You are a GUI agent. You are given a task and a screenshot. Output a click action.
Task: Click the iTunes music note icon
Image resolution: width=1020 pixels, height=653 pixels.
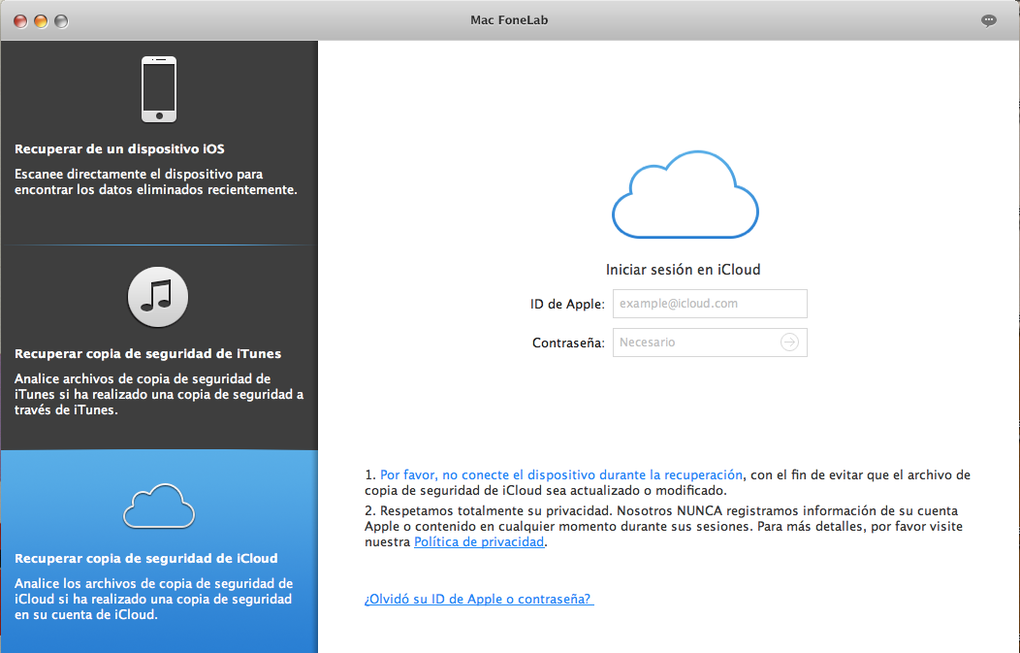pos(158,297)
